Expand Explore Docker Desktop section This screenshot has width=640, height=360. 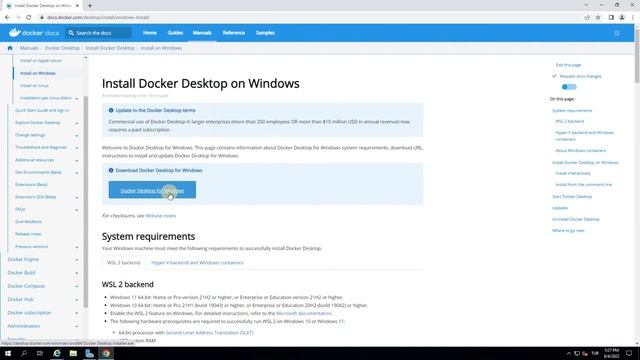click(x=76, y=123)
